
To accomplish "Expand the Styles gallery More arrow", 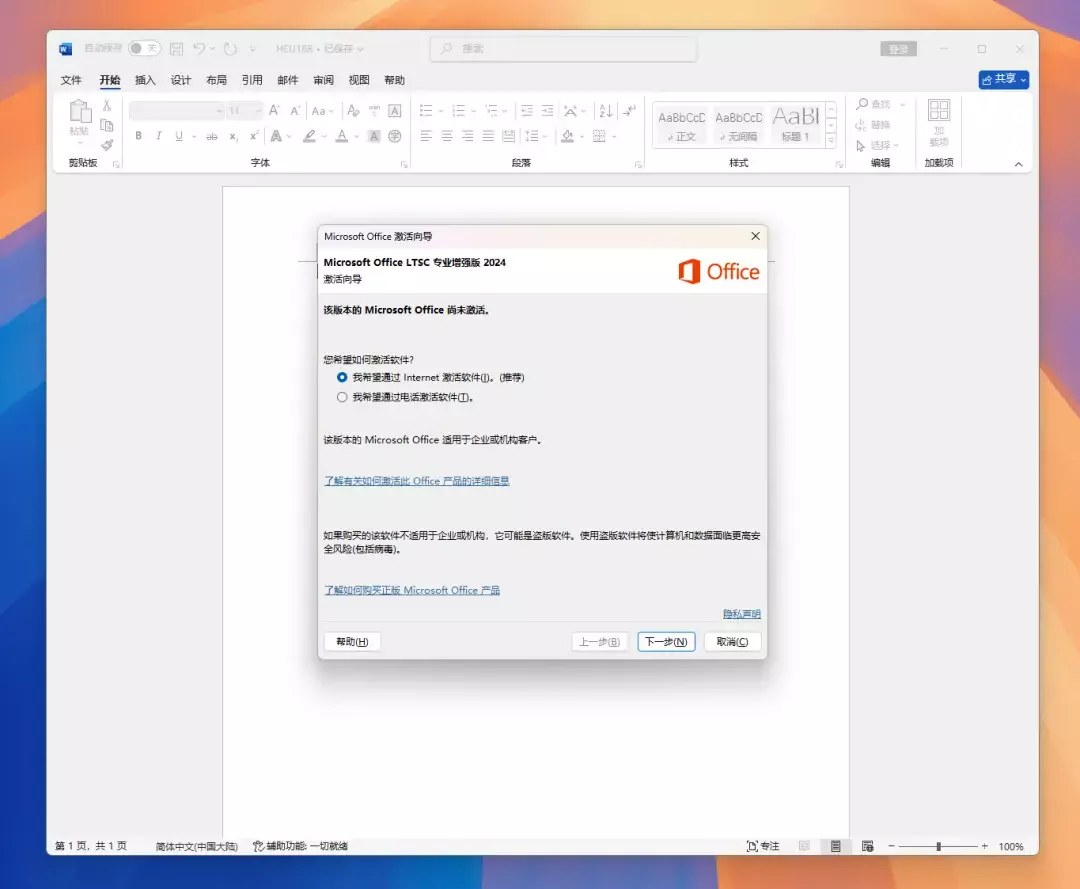I will 830,140.
